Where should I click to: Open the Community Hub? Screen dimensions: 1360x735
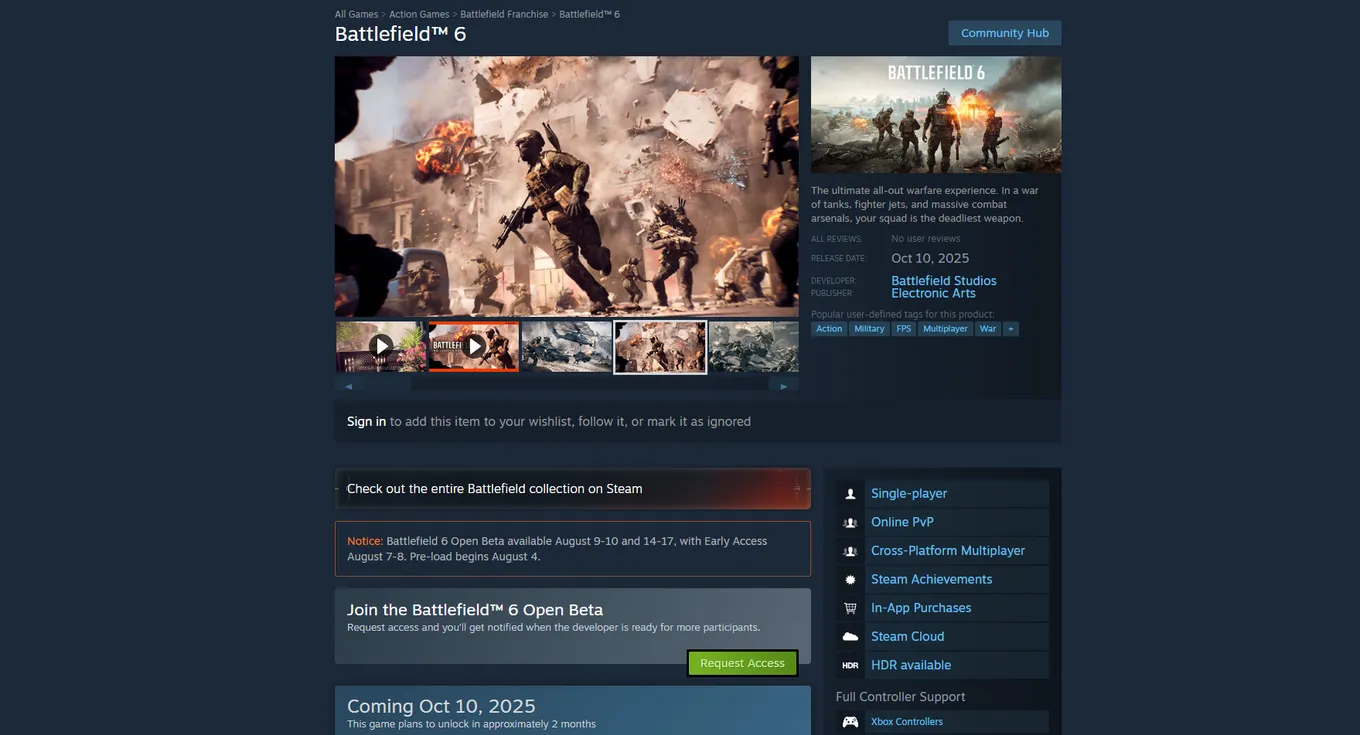point(1005,33)
